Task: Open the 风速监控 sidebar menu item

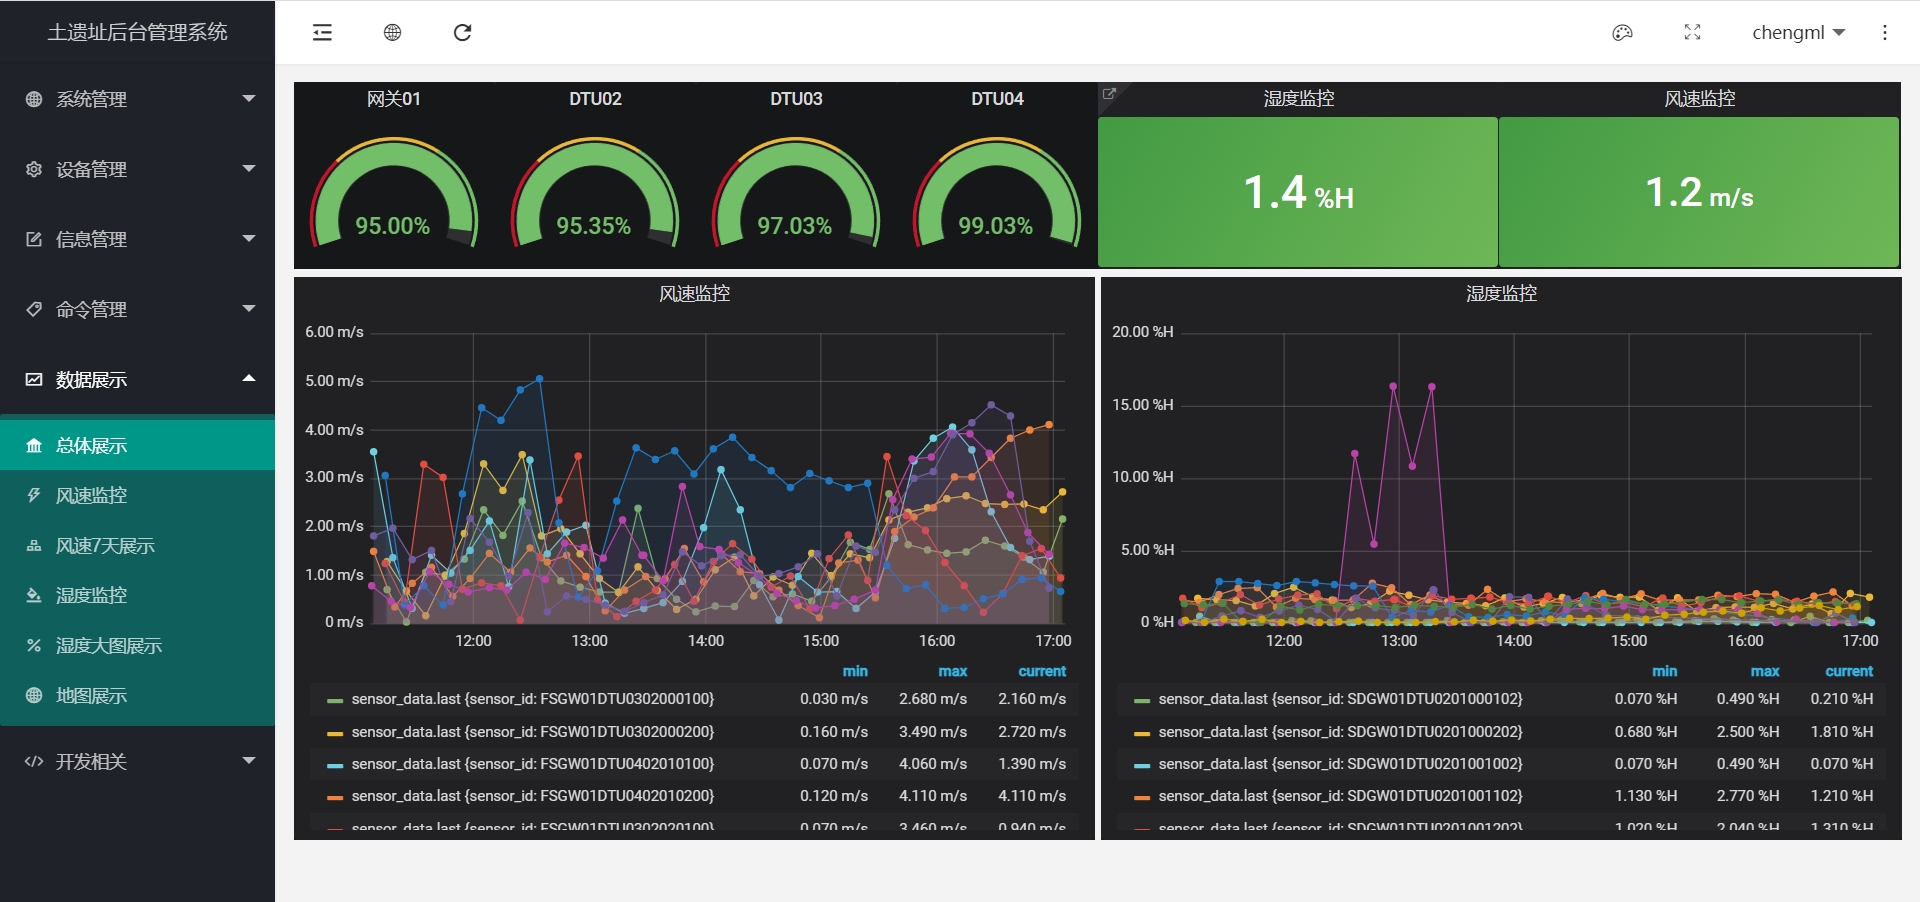Action: pyautogui.click(x=137, y=496)
